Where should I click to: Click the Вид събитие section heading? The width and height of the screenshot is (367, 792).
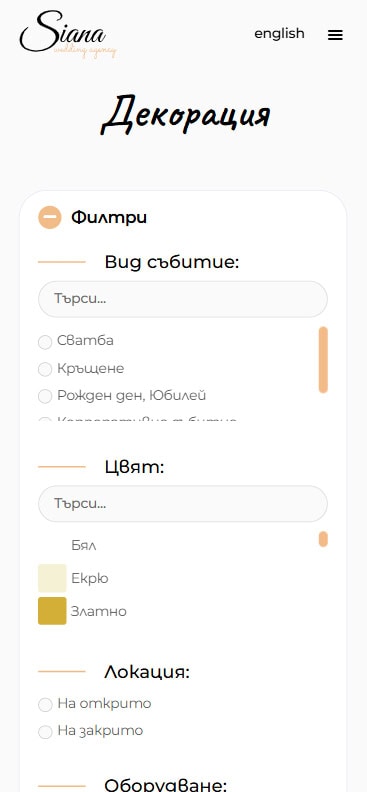pyautogui.click(x=172, y=262)
